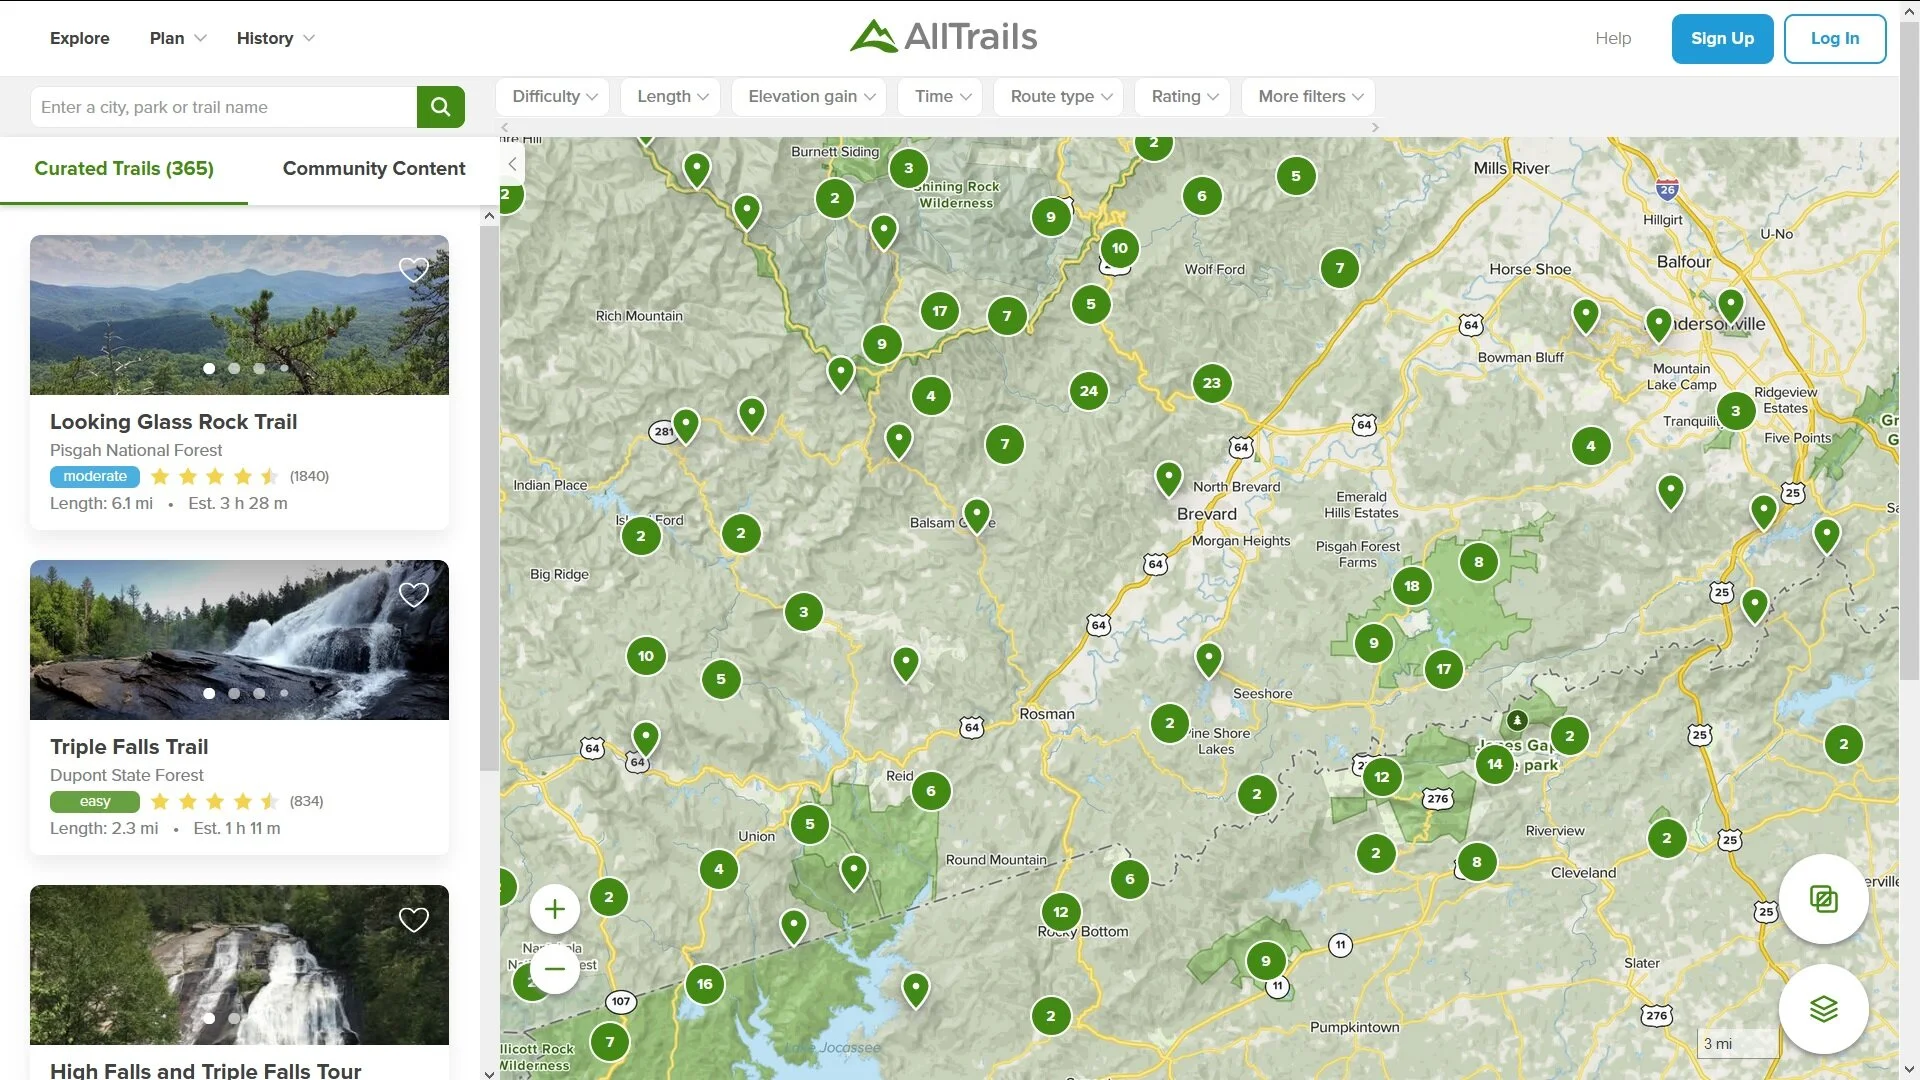Screen dimensions: 1920x1080
Task: Switch to the Community Content tab
Action: pyautogui.click(x=373, y=169)
